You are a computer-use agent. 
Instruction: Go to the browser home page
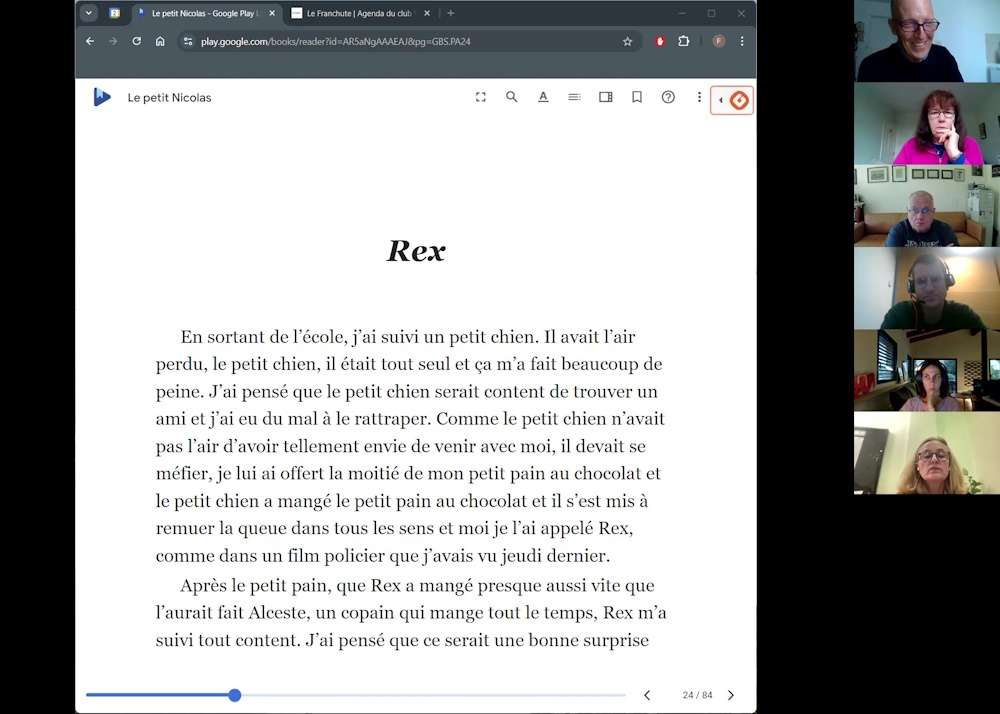click(160, 41)
